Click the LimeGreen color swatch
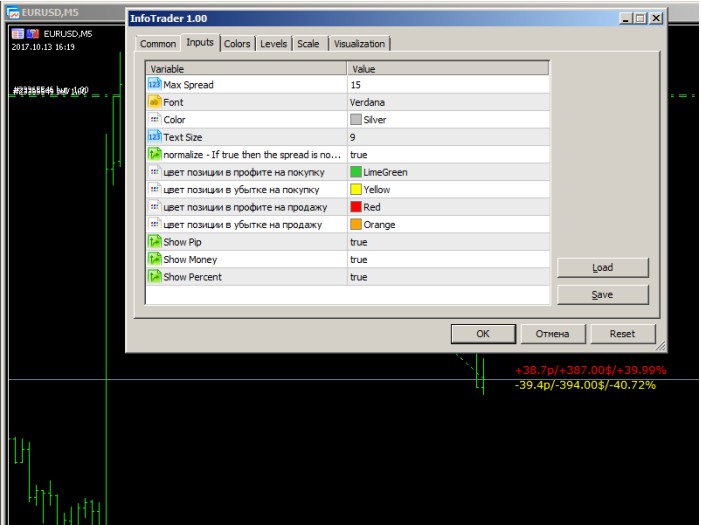Screen dimensions: 701x525 [356, 172]
